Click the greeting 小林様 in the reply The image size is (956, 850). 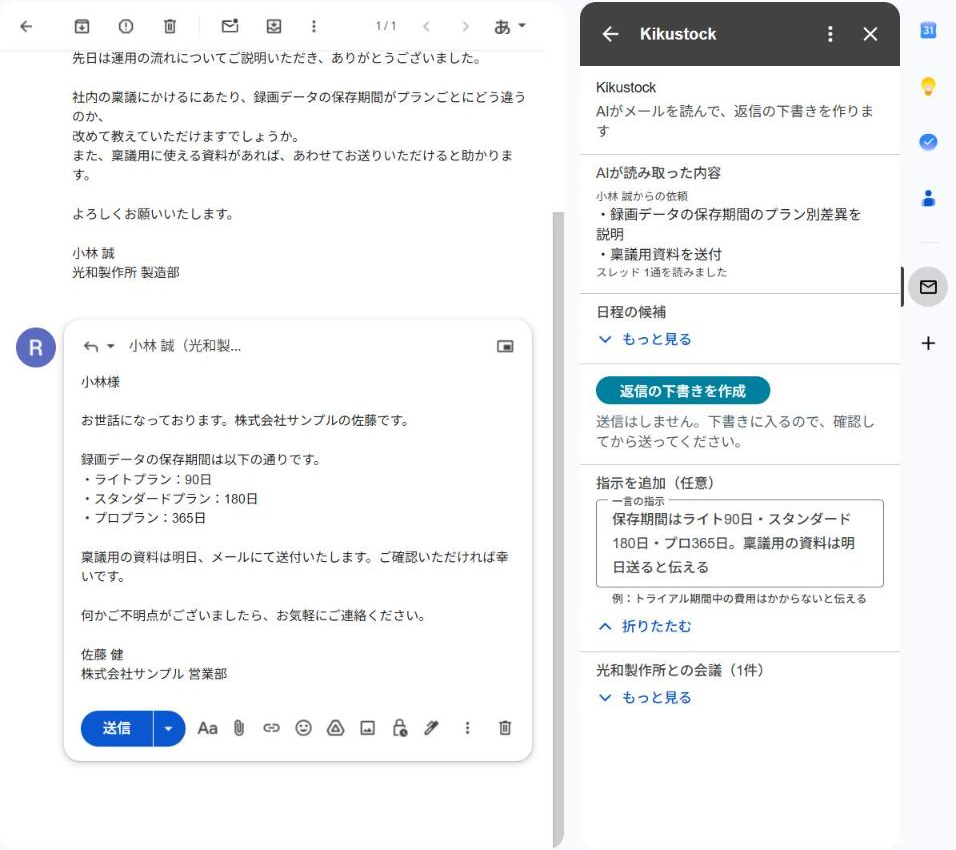[x=101, y=382]
